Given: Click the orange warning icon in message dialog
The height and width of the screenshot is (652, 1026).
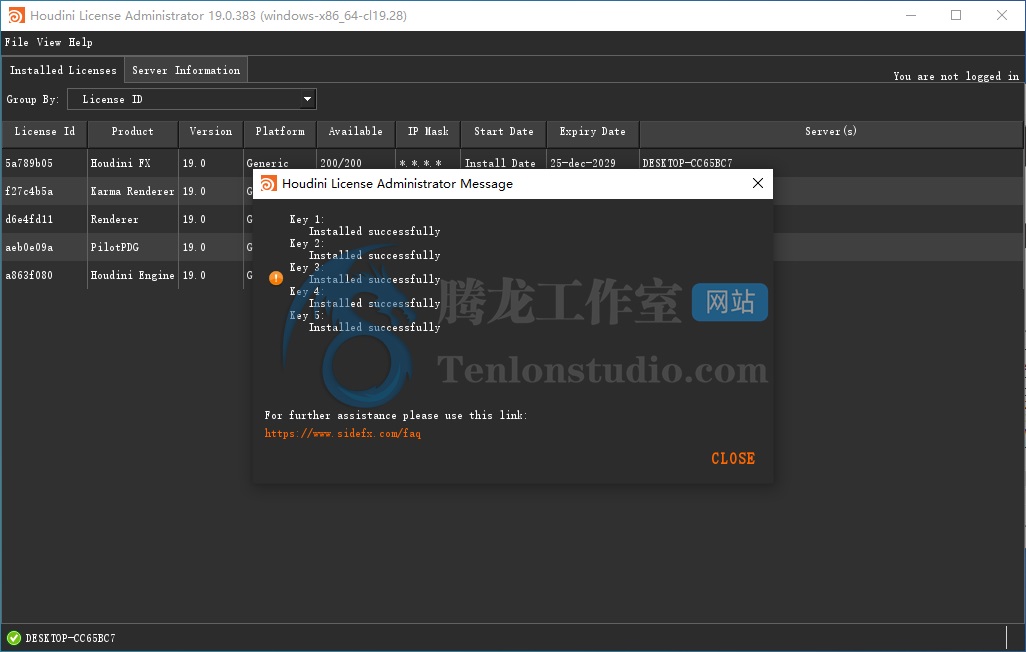Looking at the screenshot, I should [x=276, y=278].
